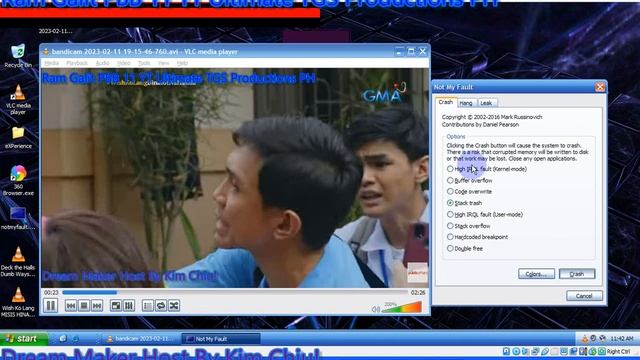The height and width of the screenshot is (360, 640).
Task: Click the Show Desktop quick launch icon
Action: pos(62,338)
